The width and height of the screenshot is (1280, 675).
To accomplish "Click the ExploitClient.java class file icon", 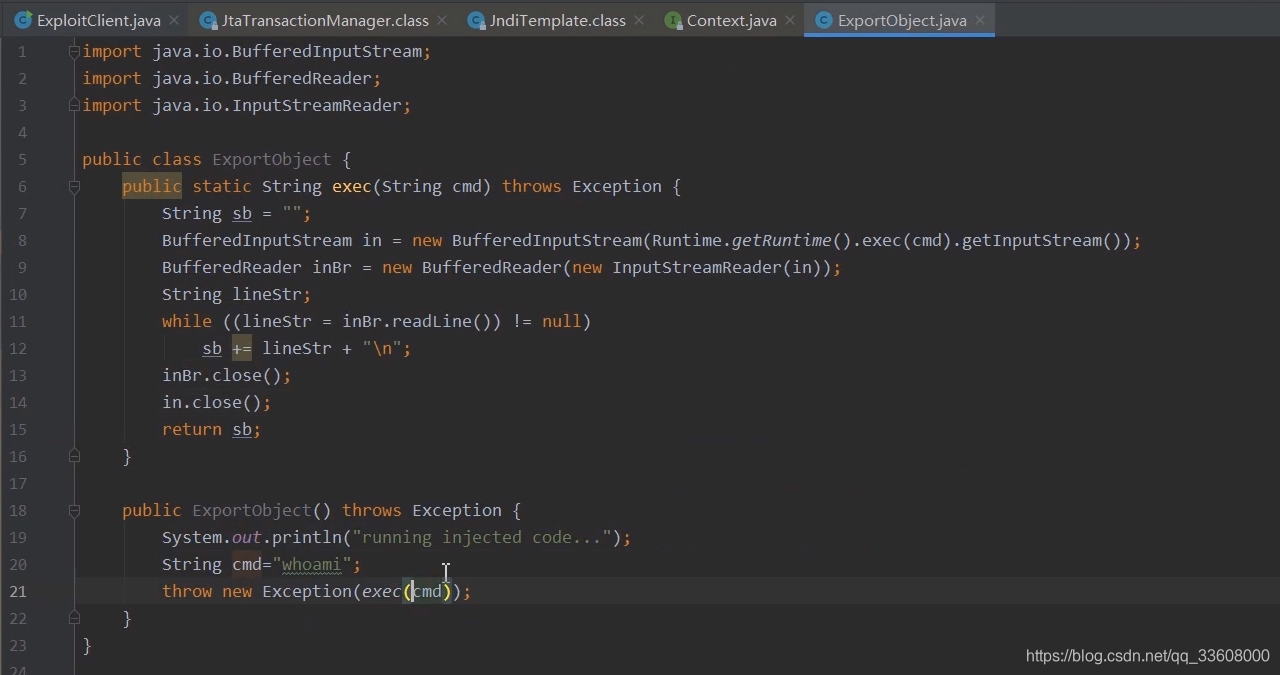I will tap(23, 20).
